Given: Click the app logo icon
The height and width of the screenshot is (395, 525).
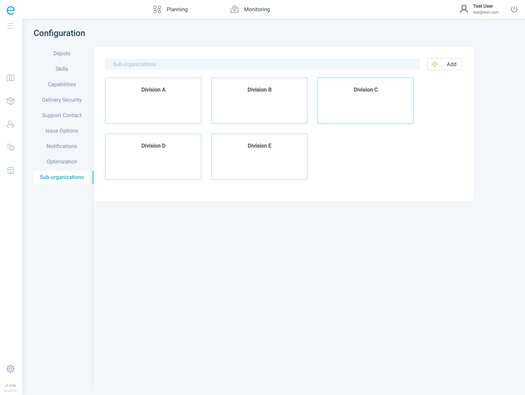Looking at the screenshot, I should click(x=11, y=10).
